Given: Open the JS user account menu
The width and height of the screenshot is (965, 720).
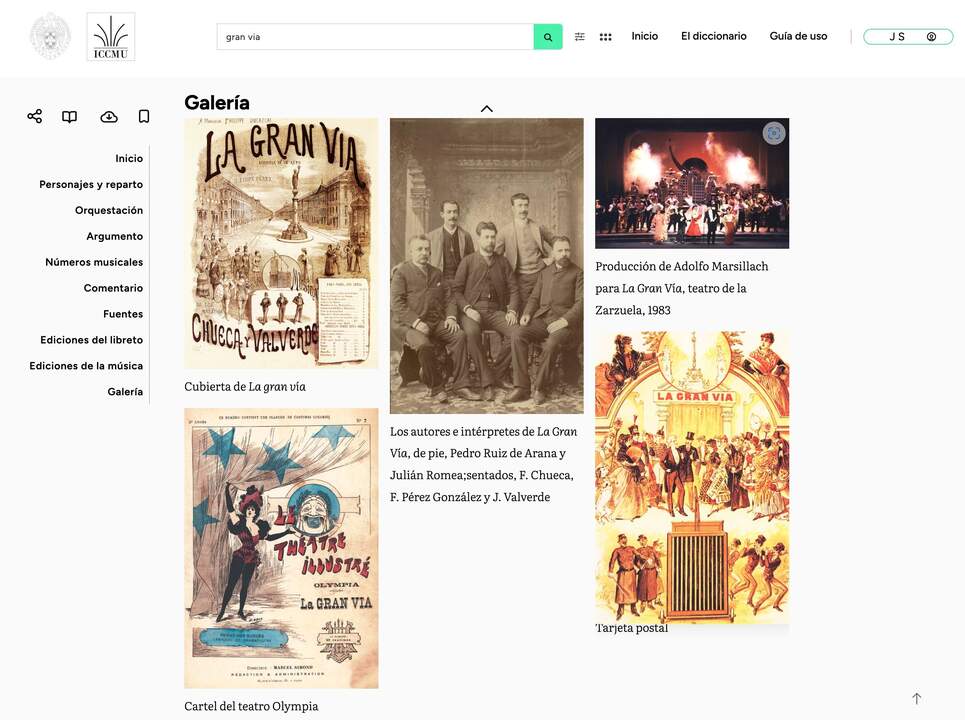Looking at the screenshot, I should pyautogui.click(x=908, y=37).
